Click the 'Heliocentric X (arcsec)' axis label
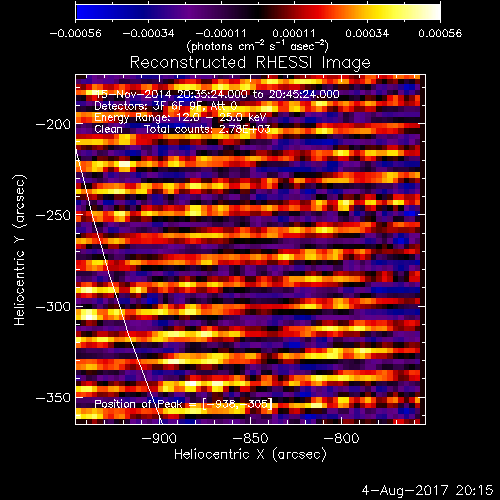 tap(250, 454)
